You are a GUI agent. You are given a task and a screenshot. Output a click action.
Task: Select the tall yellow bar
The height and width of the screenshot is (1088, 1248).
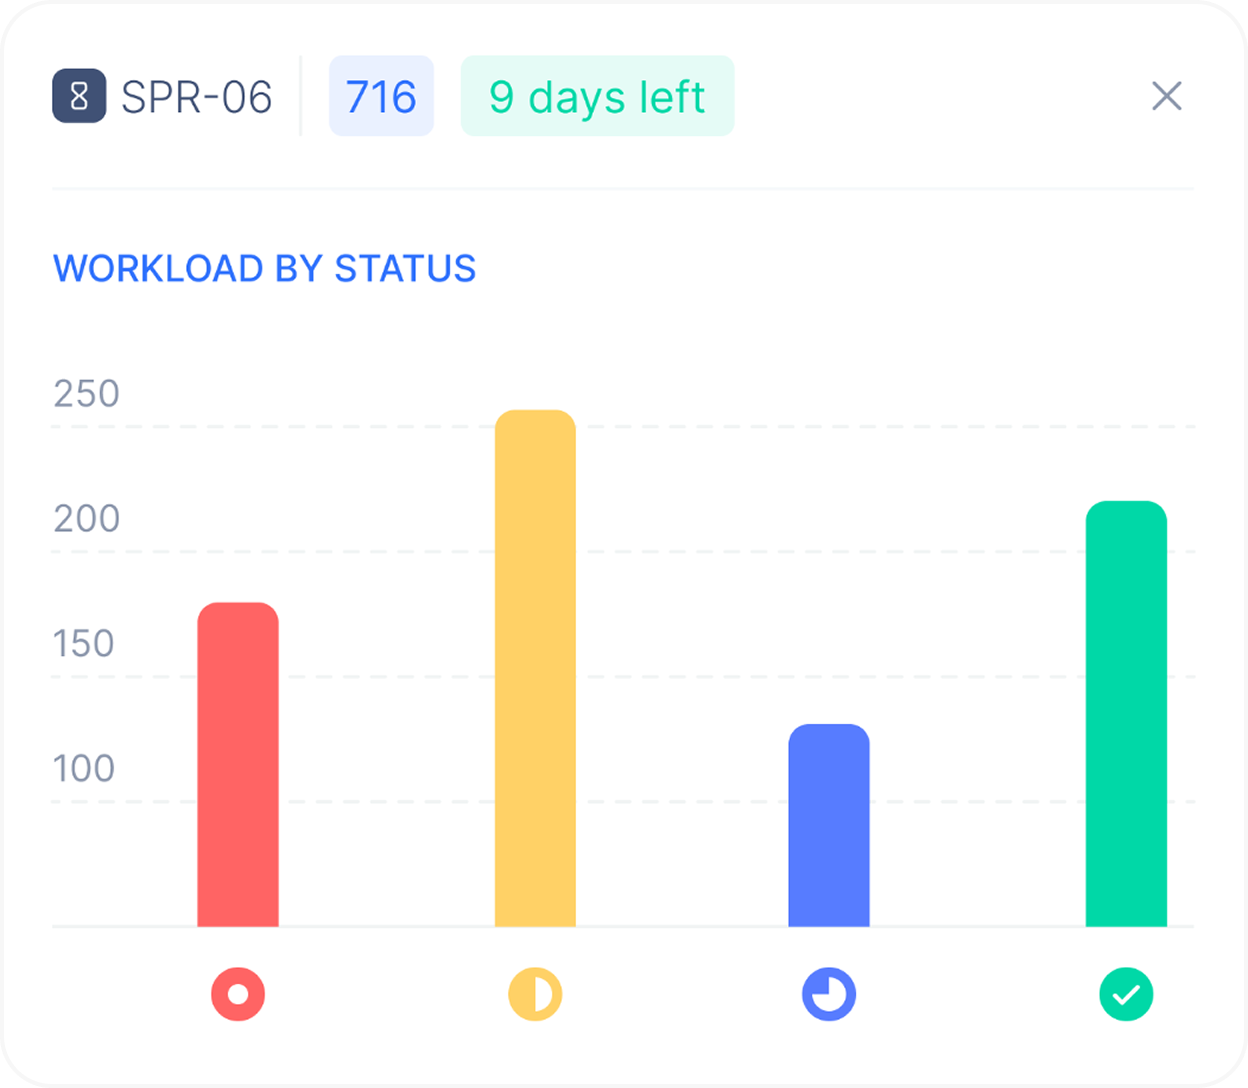tap(535, 668)
